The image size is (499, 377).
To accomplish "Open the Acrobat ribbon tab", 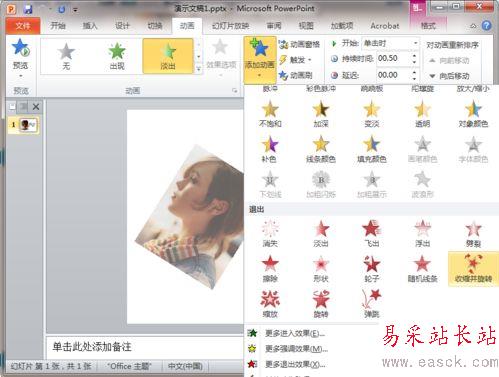I will point(385,26).
